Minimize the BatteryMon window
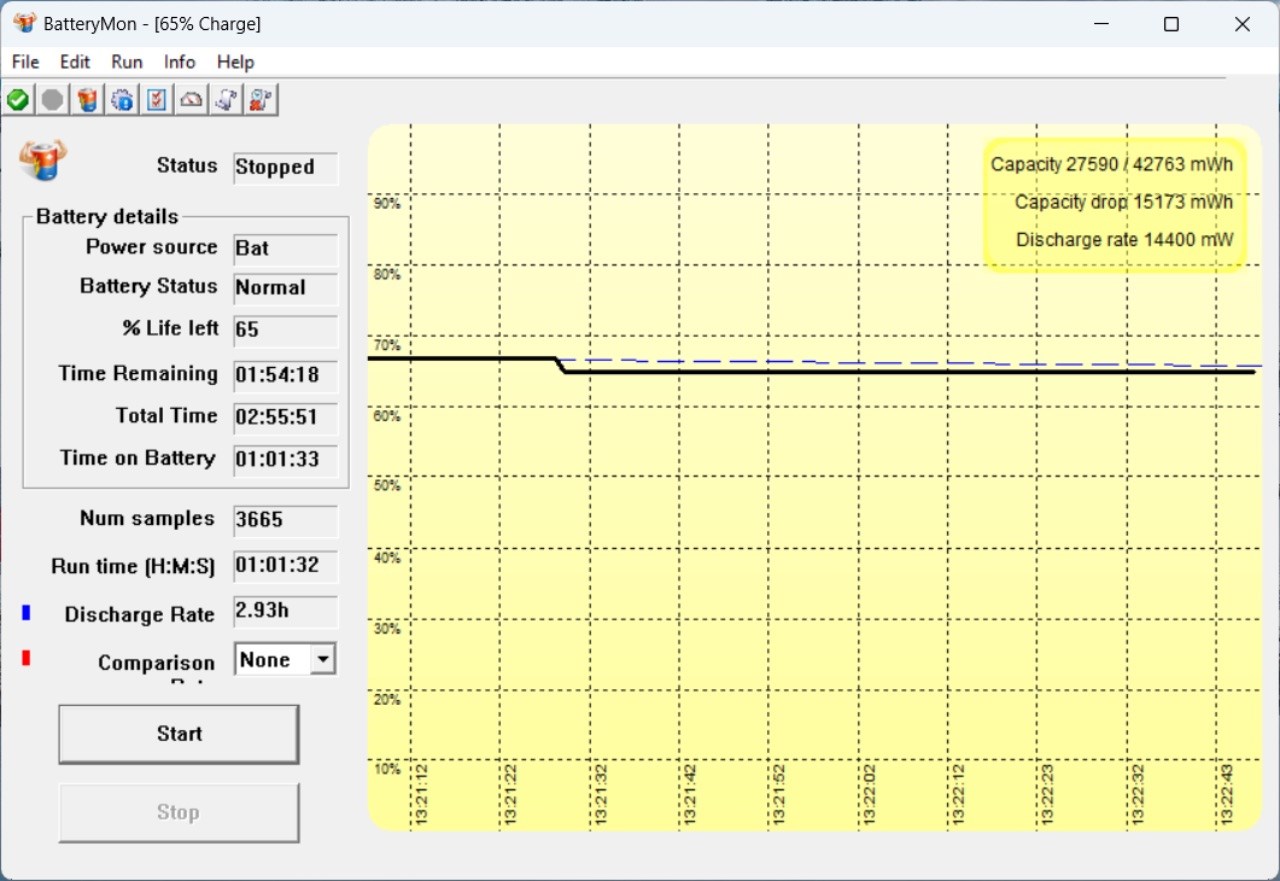This screenshot has height=881, width=1280. pyautogui.click(x=1100, y=24)
